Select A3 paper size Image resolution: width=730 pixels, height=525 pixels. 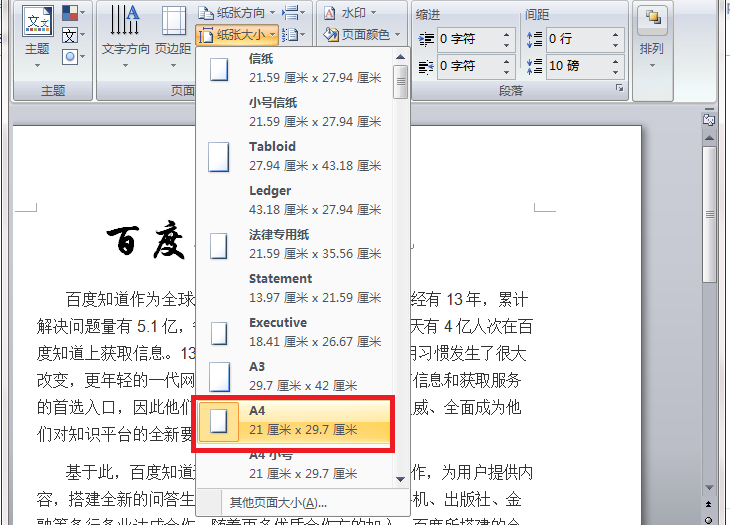coord(295,376)
